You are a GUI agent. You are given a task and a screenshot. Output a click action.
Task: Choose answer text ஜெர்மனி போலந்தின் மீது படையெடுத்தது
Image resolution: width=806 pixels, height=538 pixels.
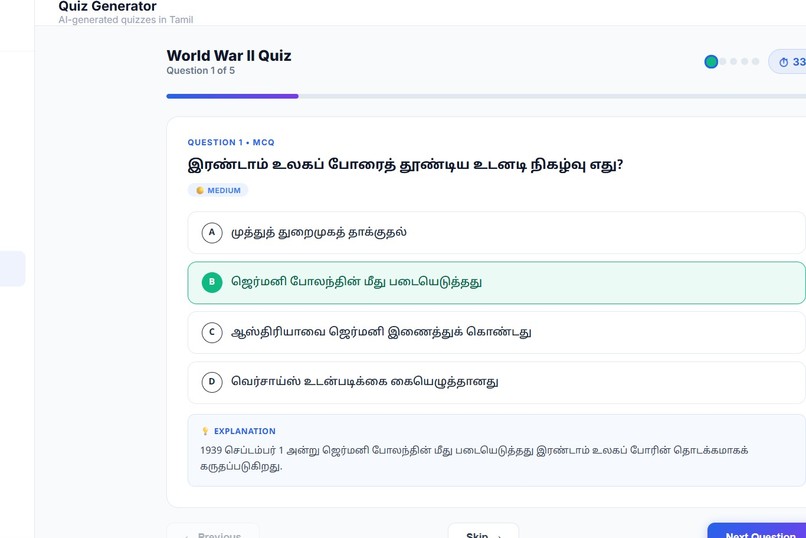[356, 282]
